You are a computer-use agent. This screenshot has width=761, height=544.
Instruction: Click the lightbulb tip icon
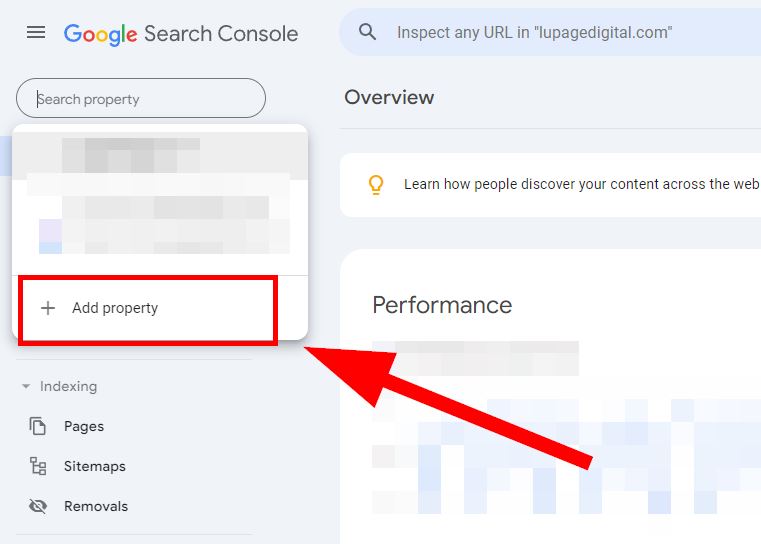tap(376, 184)
